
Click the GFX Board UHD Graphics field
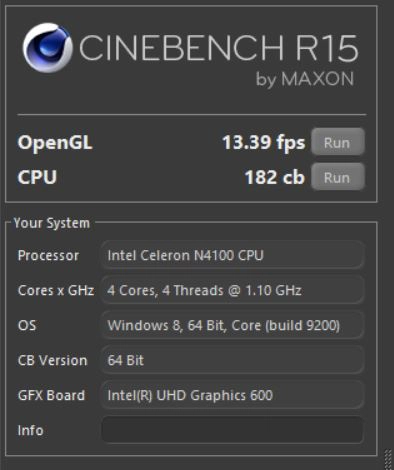[232, 395]
